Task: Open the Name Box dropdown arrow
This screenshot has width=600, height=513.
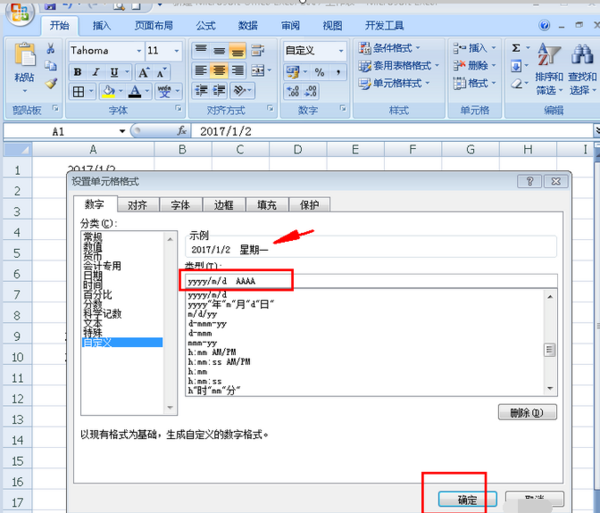Action: click(122, 131)
